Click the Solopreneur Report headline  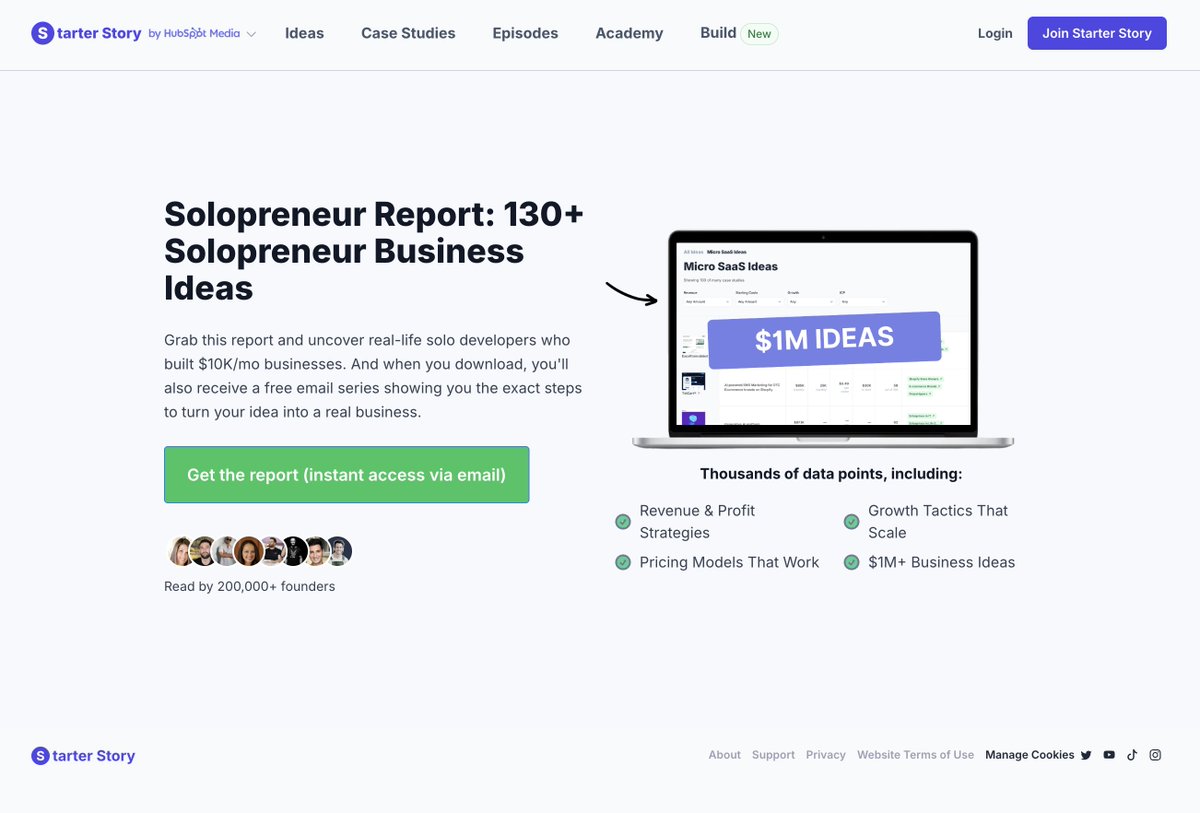tap(374, 251)
